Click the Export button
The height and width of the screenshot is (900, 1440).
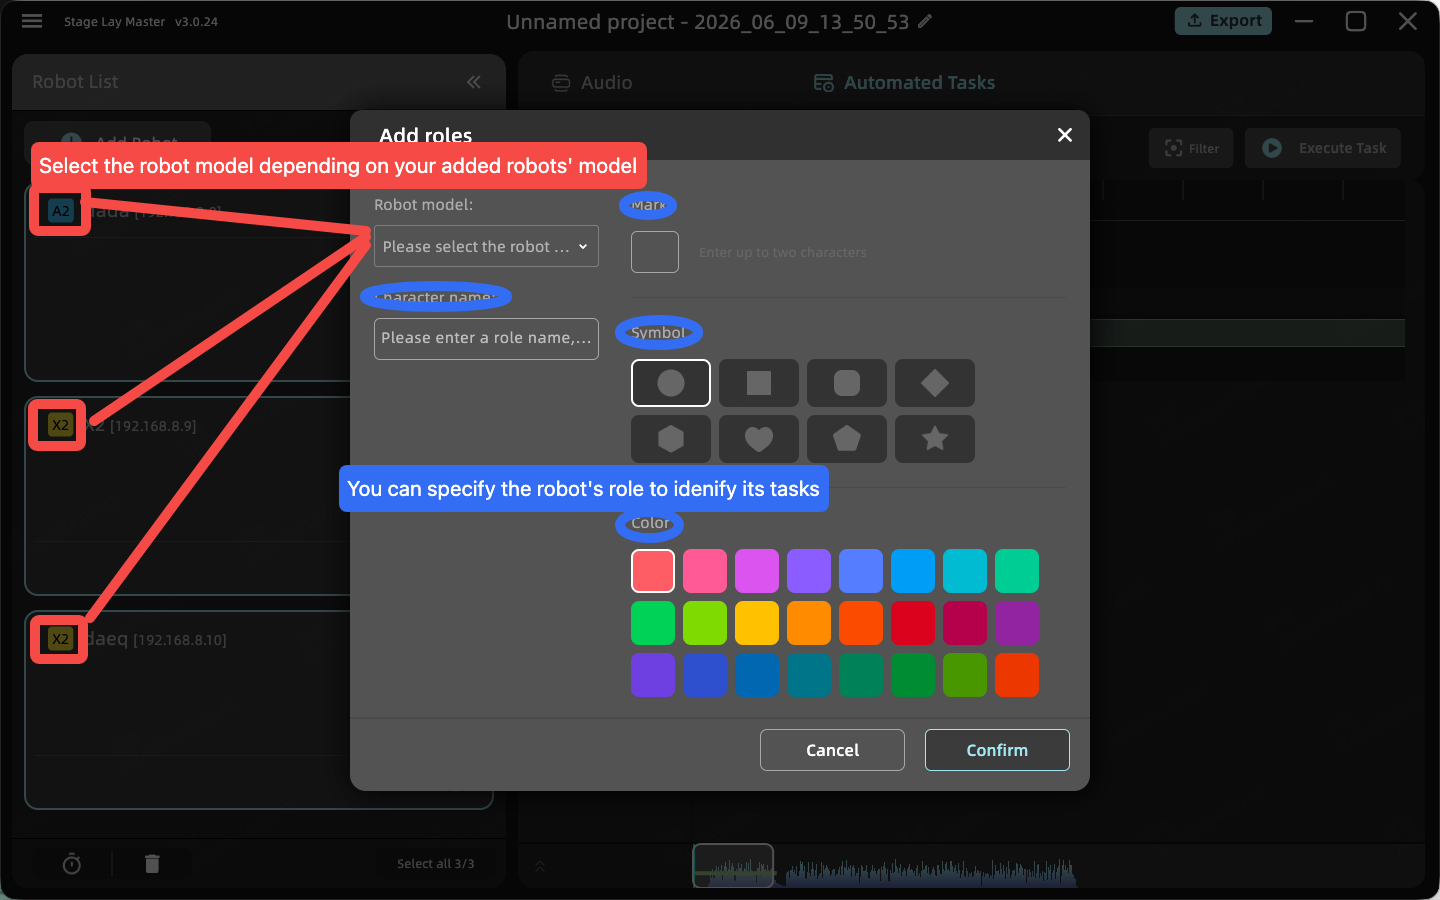click(x=1223, y=21)
